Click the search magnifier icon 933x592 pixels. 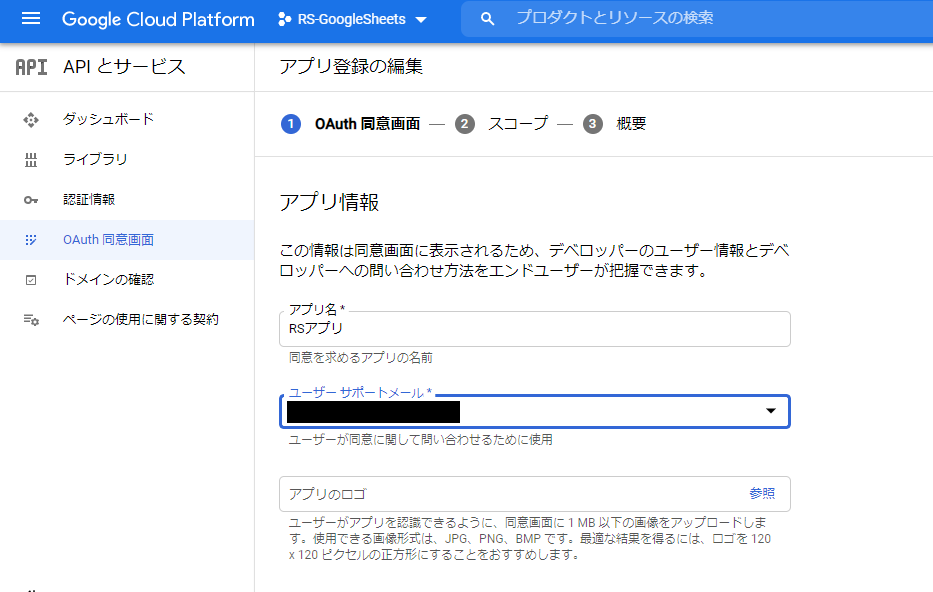[487, 19]
